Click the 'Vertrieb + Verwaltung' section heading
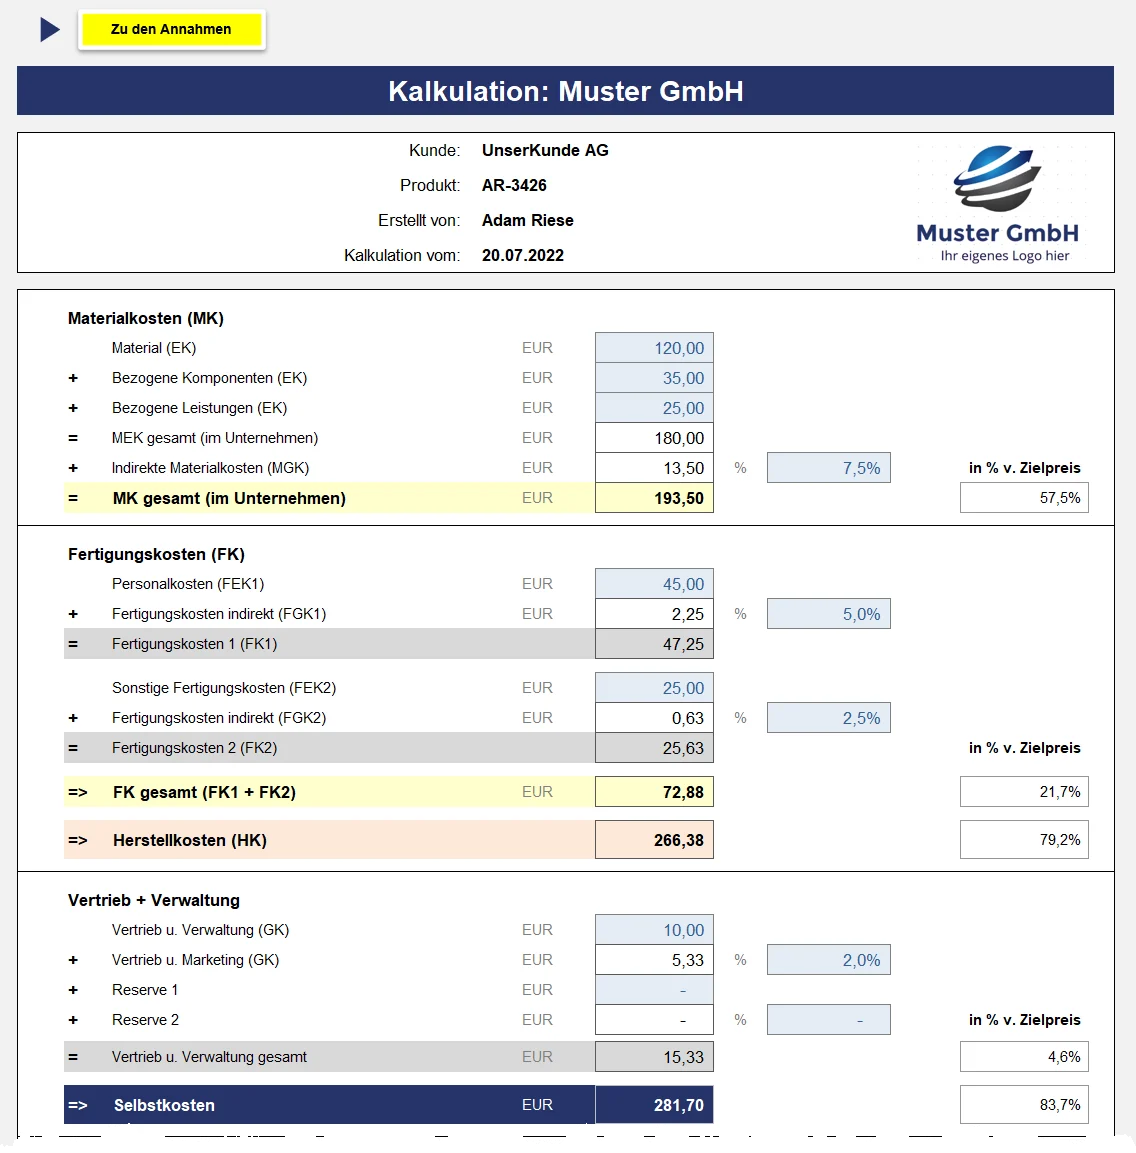This screenshot has width=1136, height=1153. tap(154, 900)
